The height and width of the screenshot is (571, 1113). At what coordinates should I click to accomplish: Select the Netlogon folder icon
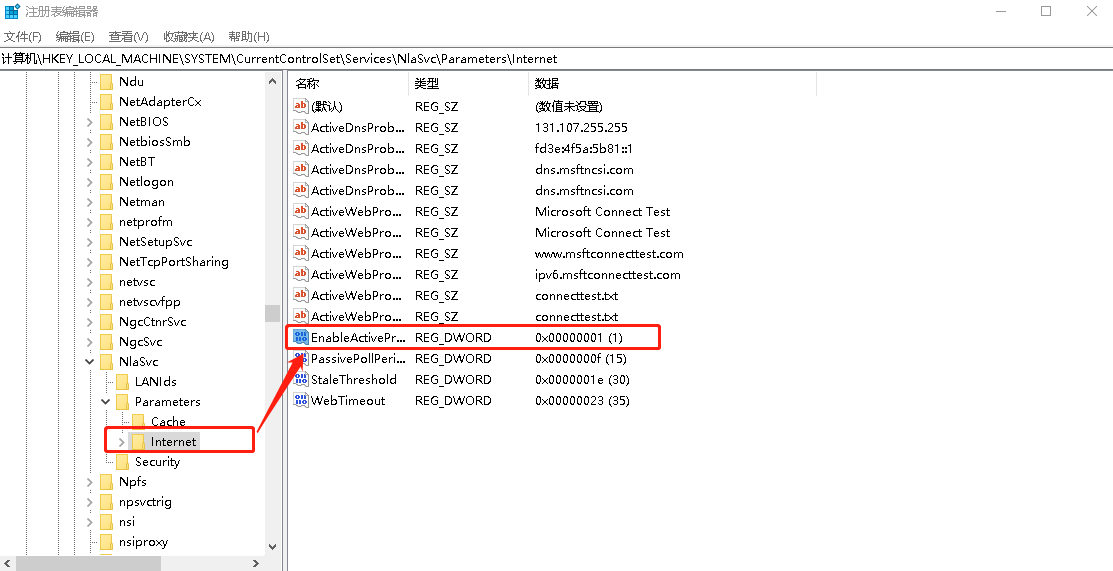106,182
